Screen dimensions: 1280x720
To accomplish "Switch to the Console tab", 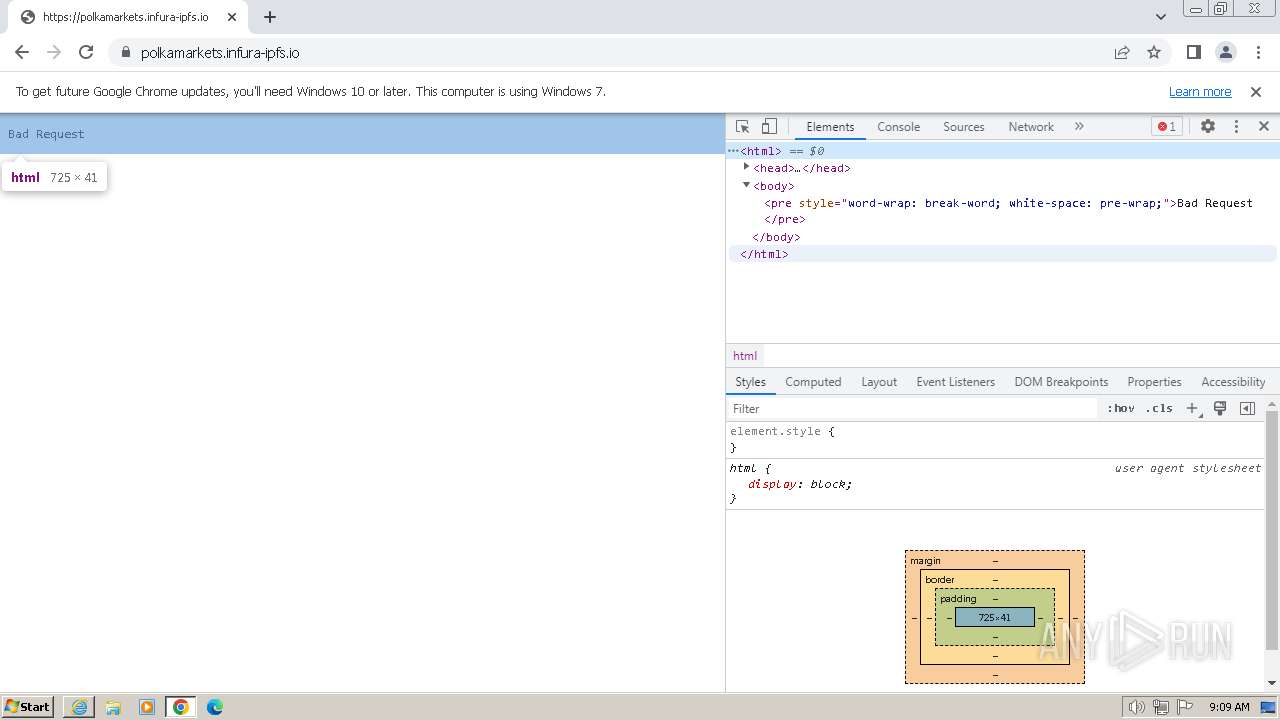I will coord(898,127).
